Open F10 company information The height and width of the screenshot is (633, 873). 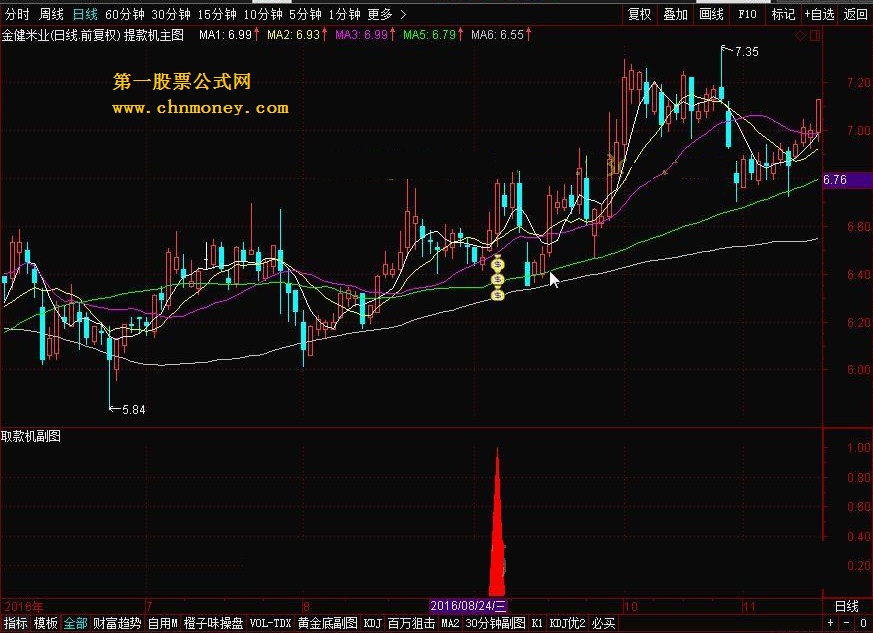click(747, 14)
